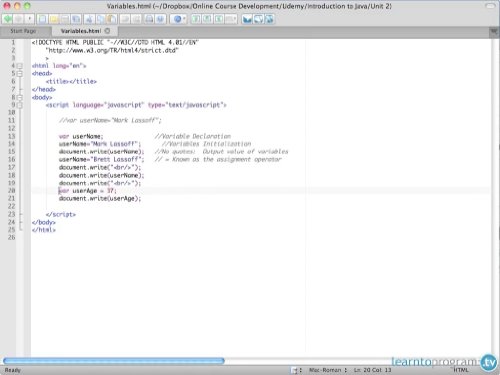Viewport: 500px width, 375px height.
Task: Redo the last edit
Action: (x=136, y=19)
